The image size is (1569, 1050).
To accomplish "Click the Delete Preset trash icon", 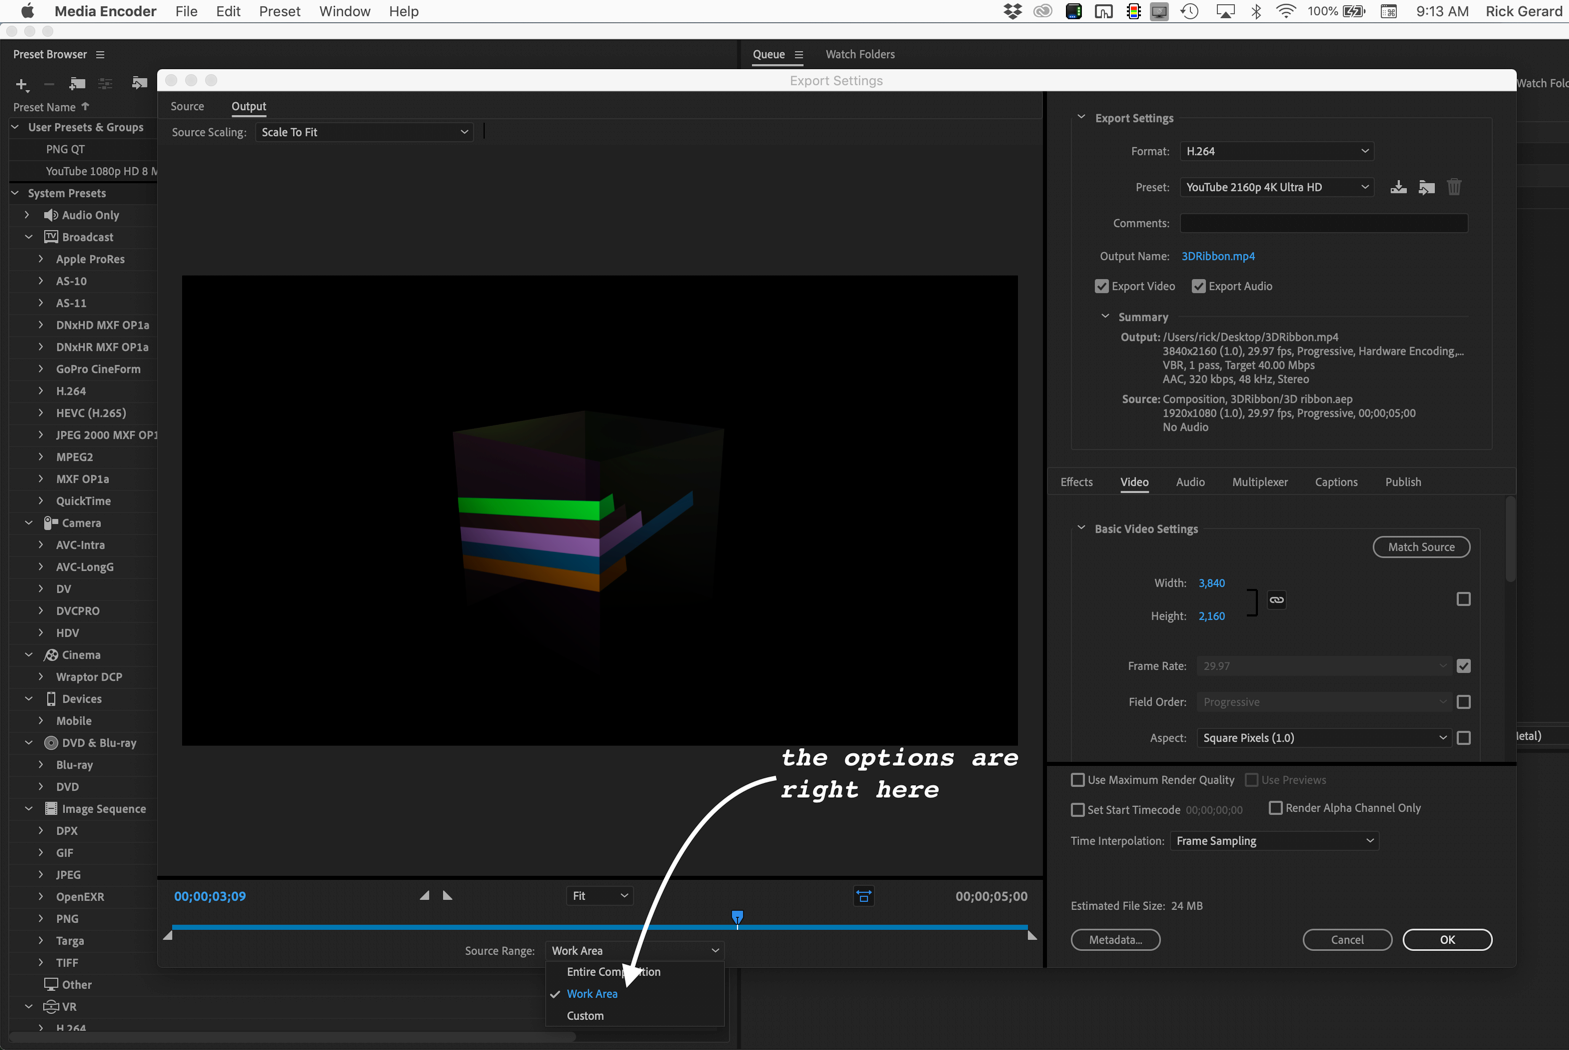I will (x=1454, y=187).
